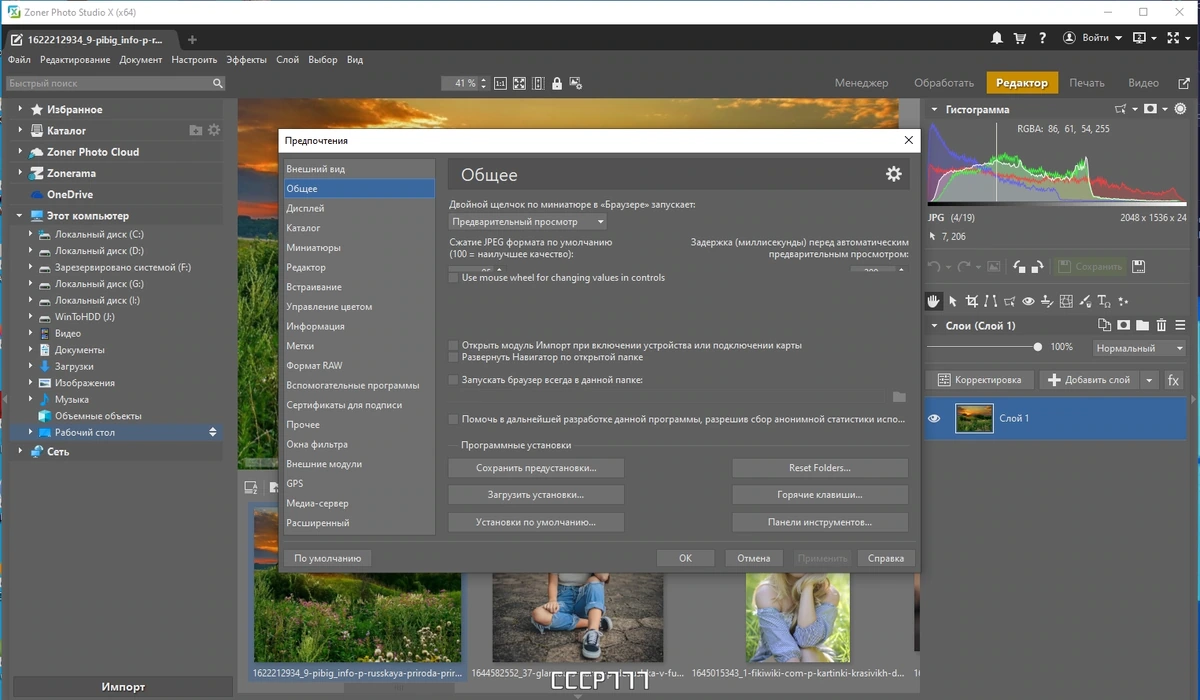This screenshot has height=700, width=1200.
Task: Switch to the Менеджер tab
Action: pyautogui.click(x=861, y=83)
